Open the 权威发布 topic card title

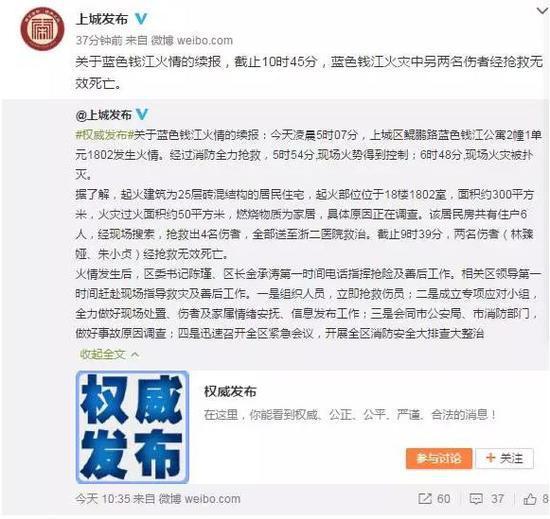[x=230, y=391]
